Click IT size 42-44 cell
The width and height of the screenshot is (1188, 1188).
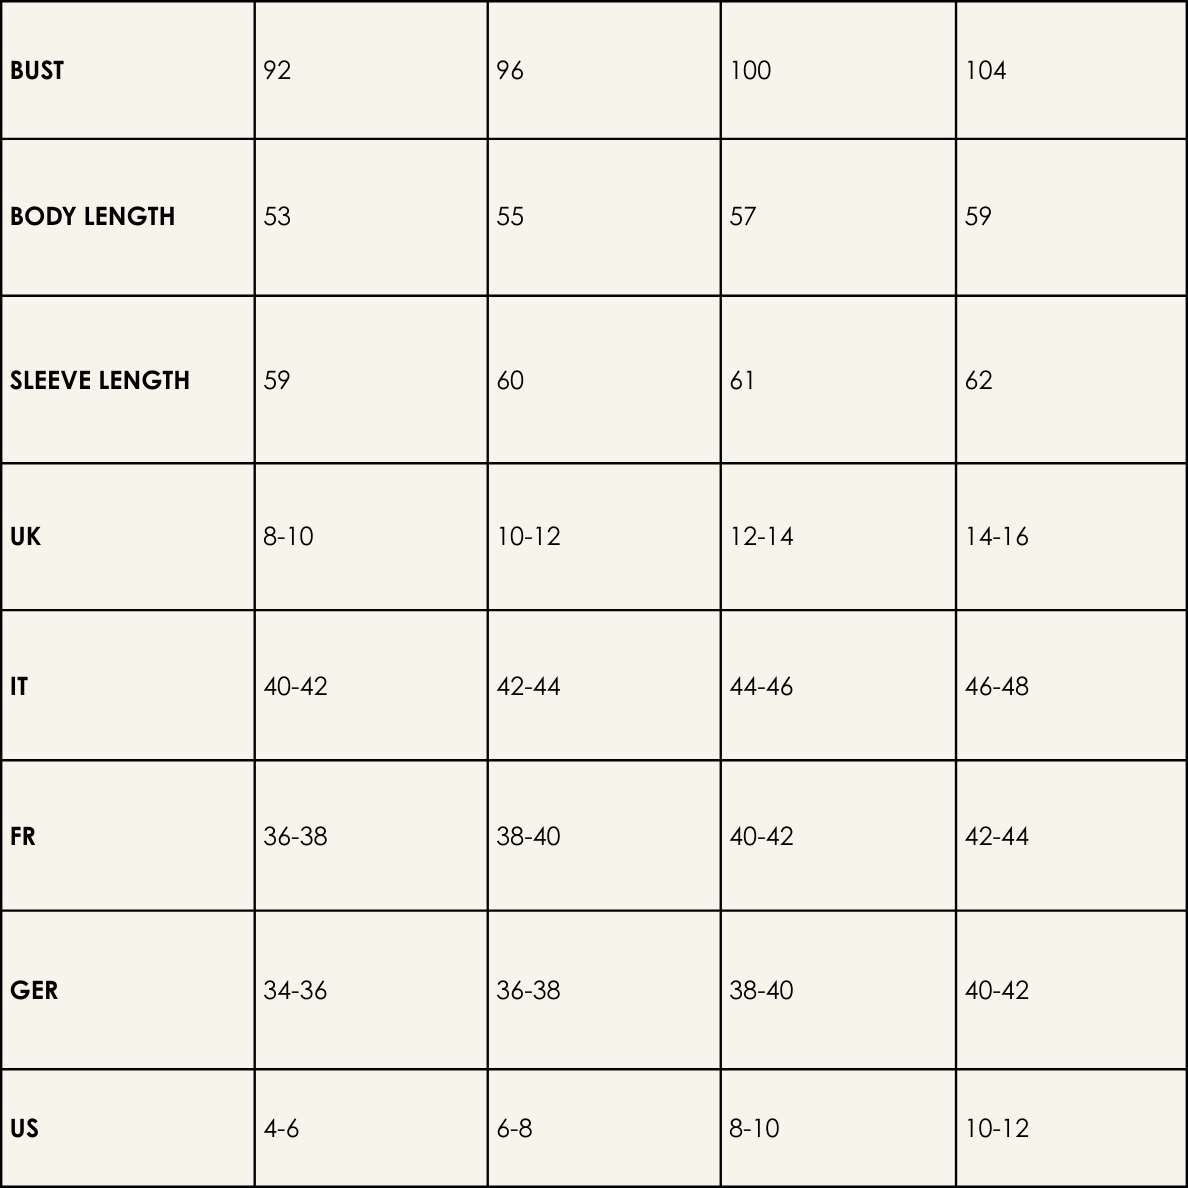pos(528,687)
